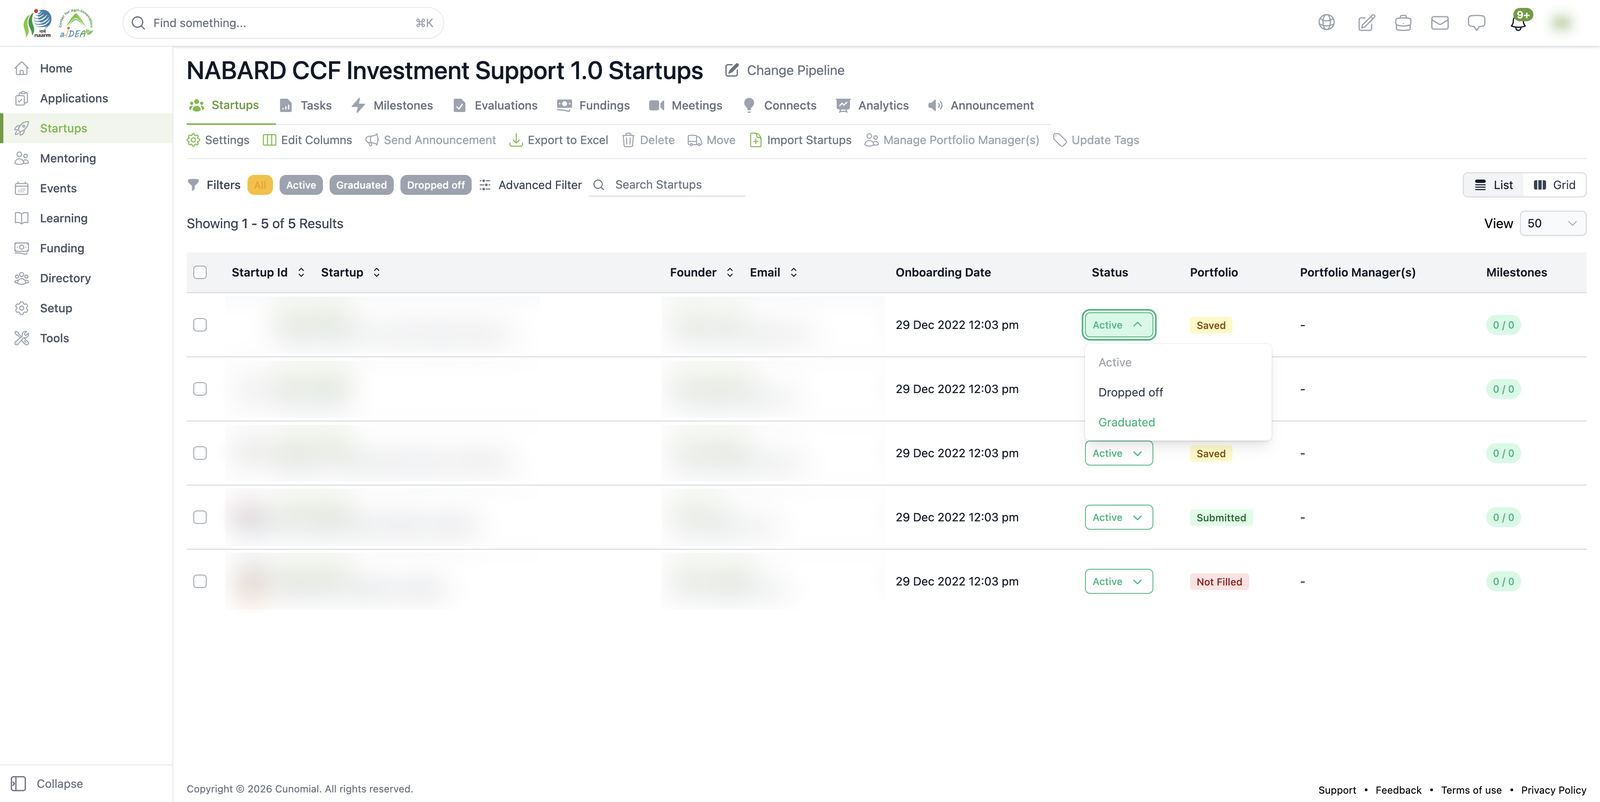Click the compose note icon in header

pyautogui.click(x=1366, y=22)
